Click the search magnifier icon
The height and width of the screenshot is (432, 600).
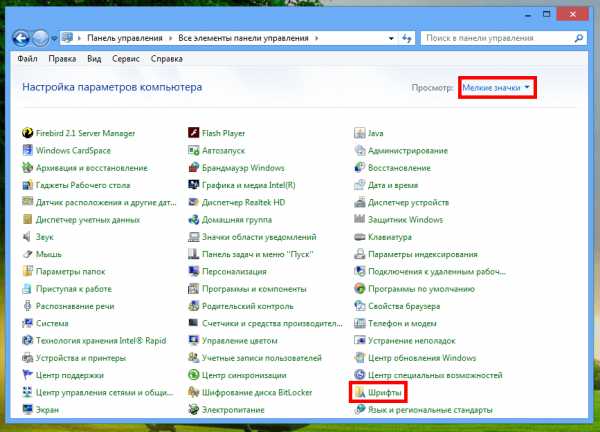[x=579, y=38]
